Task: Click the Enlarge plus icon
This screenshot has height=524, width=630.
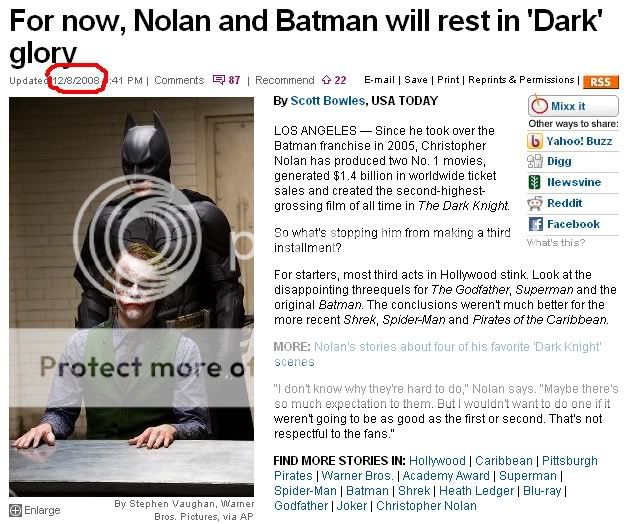Action: pyautogui.click(x=15, y=510)
